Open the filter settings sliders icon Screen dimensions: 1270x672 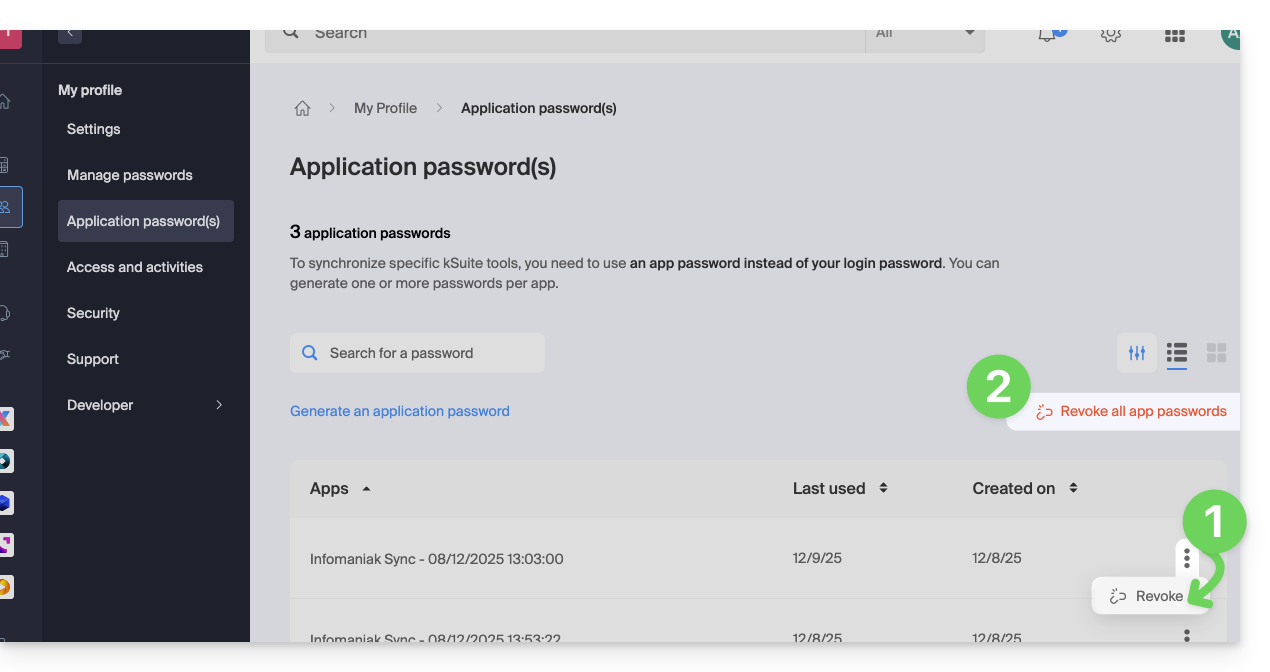1137,353
